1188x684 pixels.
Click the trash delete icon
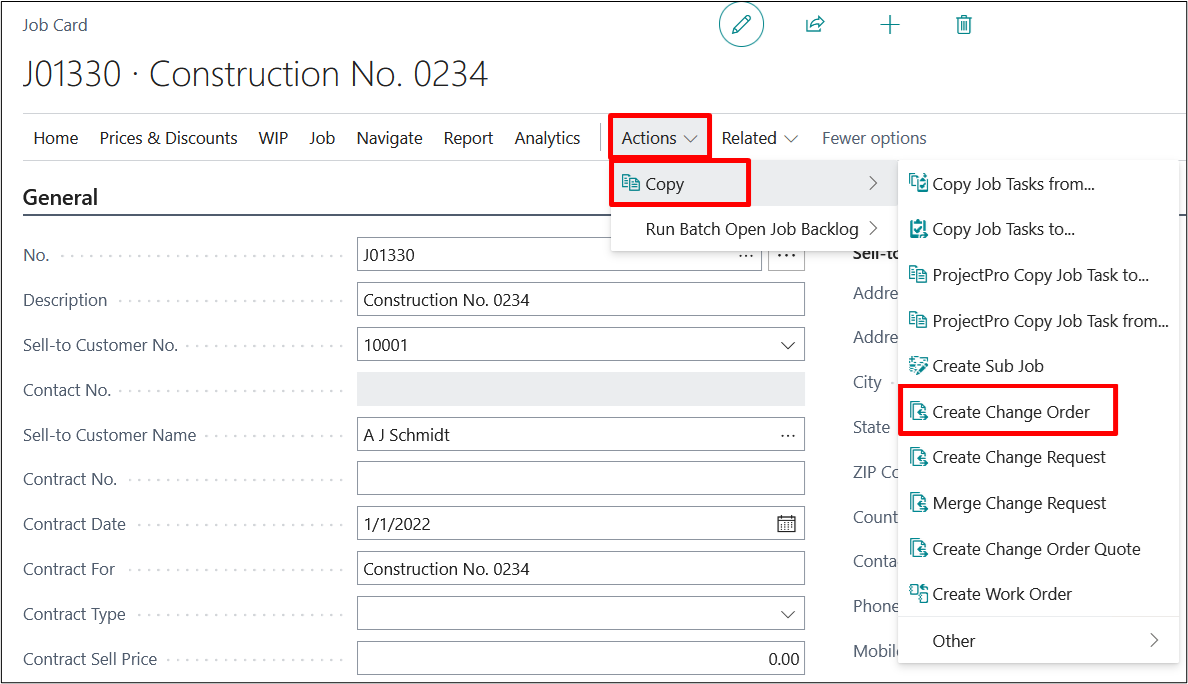[963, 25]
